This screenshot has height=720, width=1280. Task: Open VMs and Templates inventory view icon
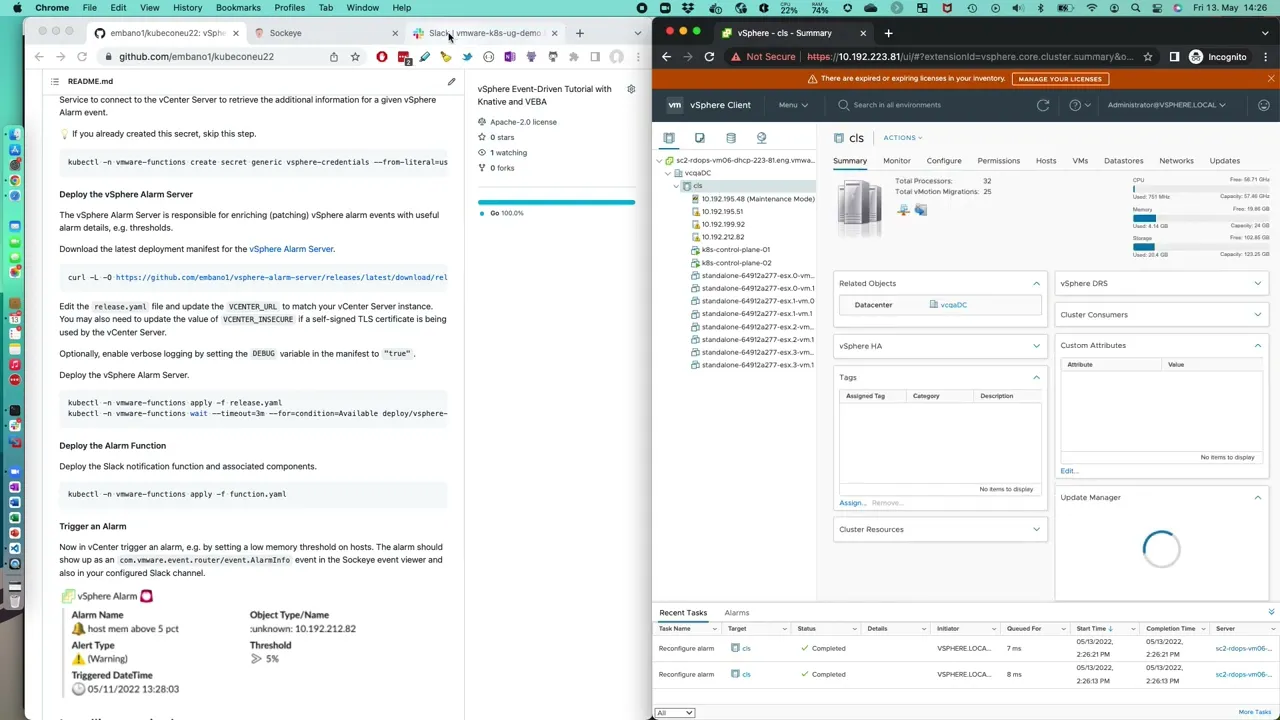pos(700,138)
